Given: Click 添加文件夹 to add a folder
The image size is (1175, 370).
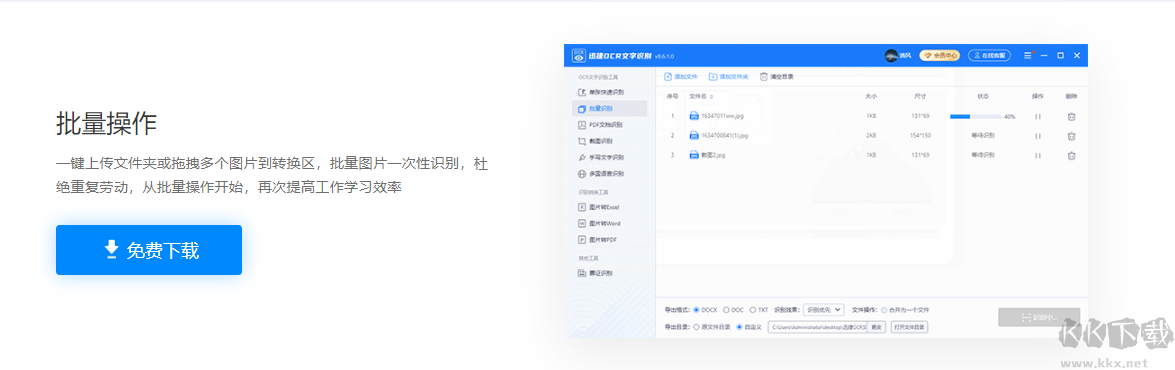Looking at the screenshot, I should tap(728, 76).
